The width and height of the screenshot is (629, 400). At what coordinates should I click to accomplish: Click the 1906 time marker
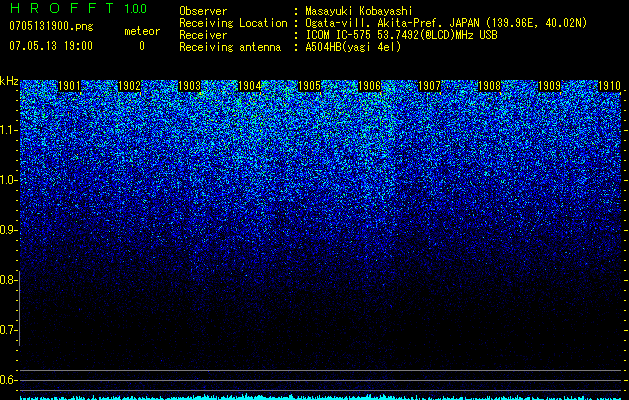coord(369,86)
